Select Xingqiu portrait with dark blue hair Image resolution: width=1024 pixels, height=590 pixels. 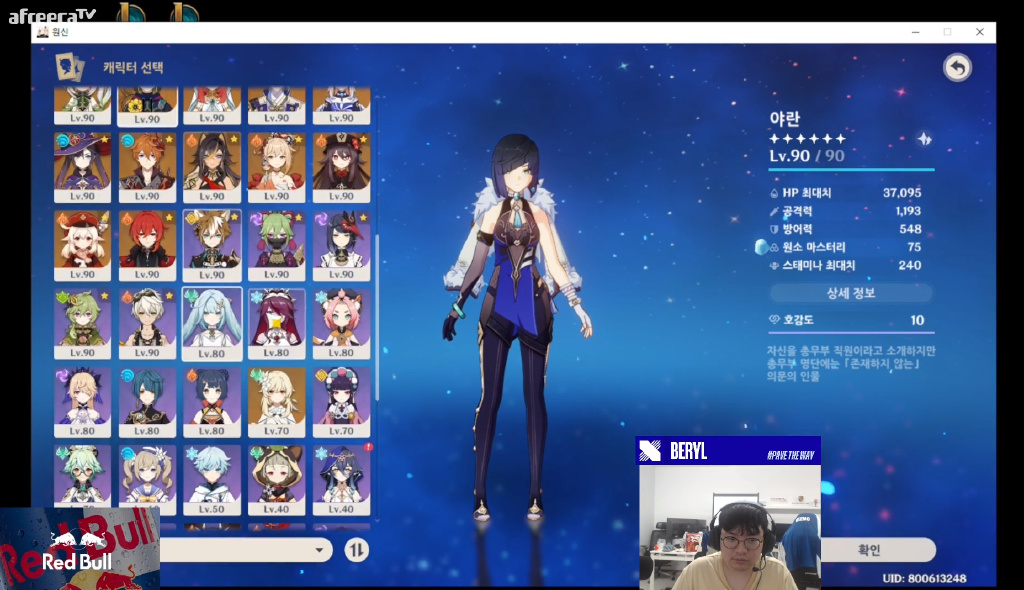pos(147,402)
